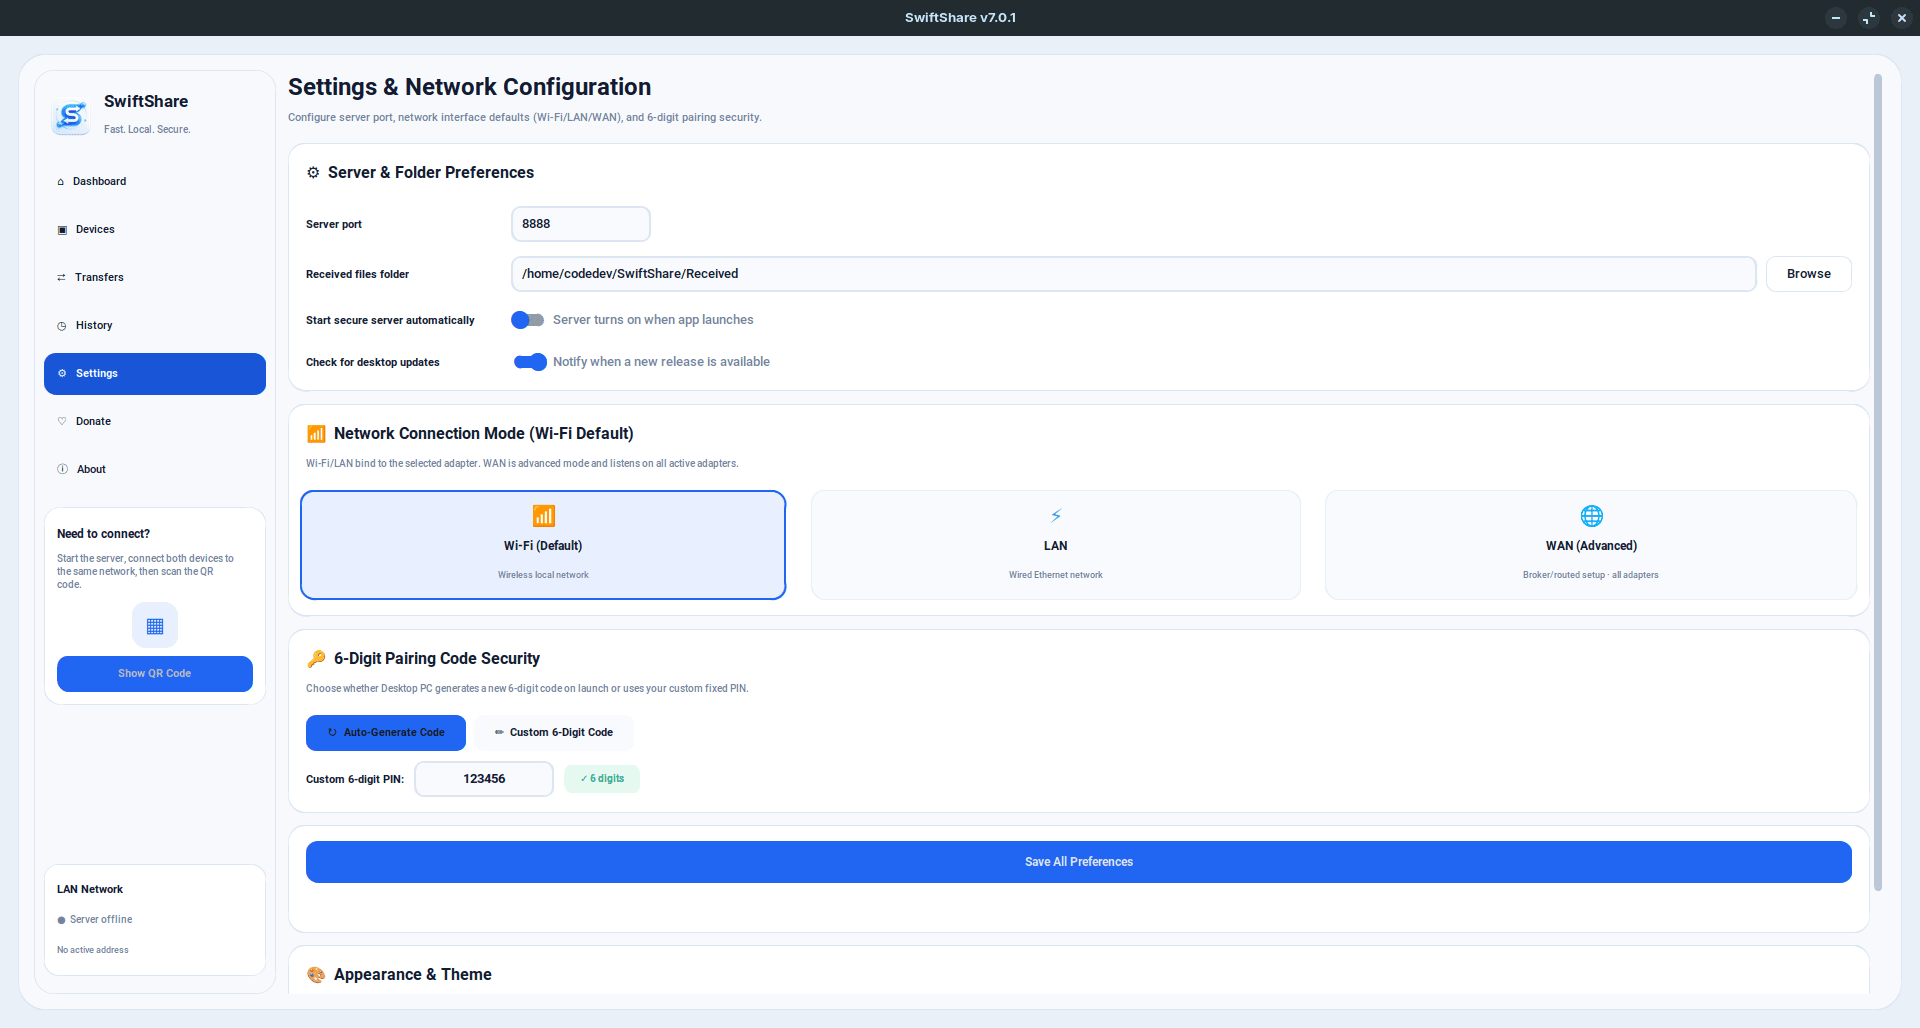1920x1028 pixels.
Task: Open Devices page
Action: 155,230
